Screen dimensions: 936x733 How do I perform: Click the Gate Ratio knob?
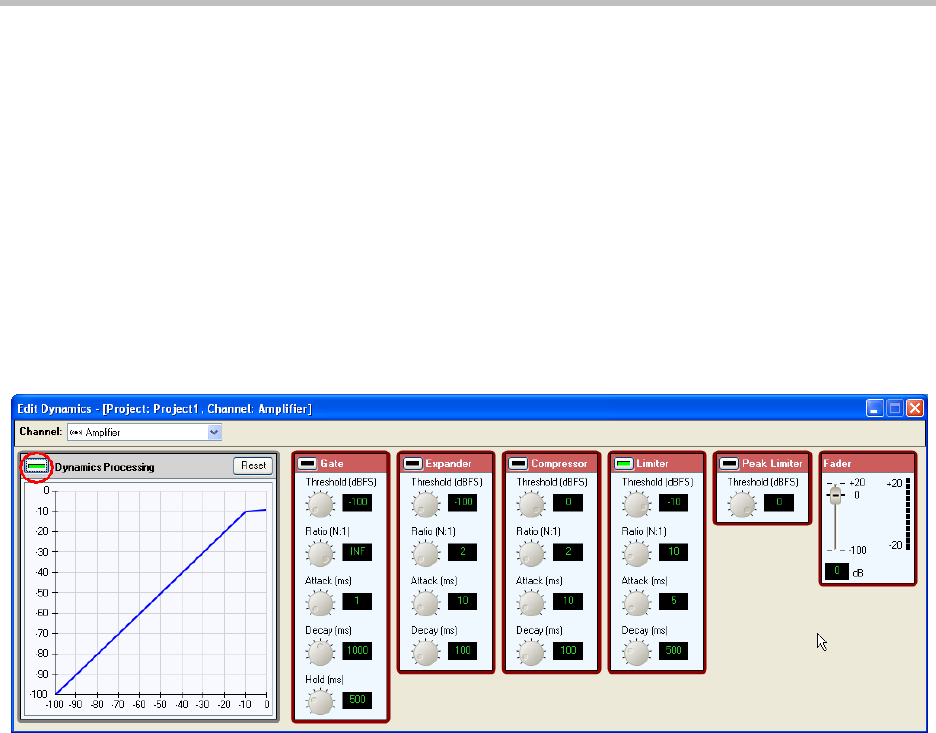(x=321, y=552)
